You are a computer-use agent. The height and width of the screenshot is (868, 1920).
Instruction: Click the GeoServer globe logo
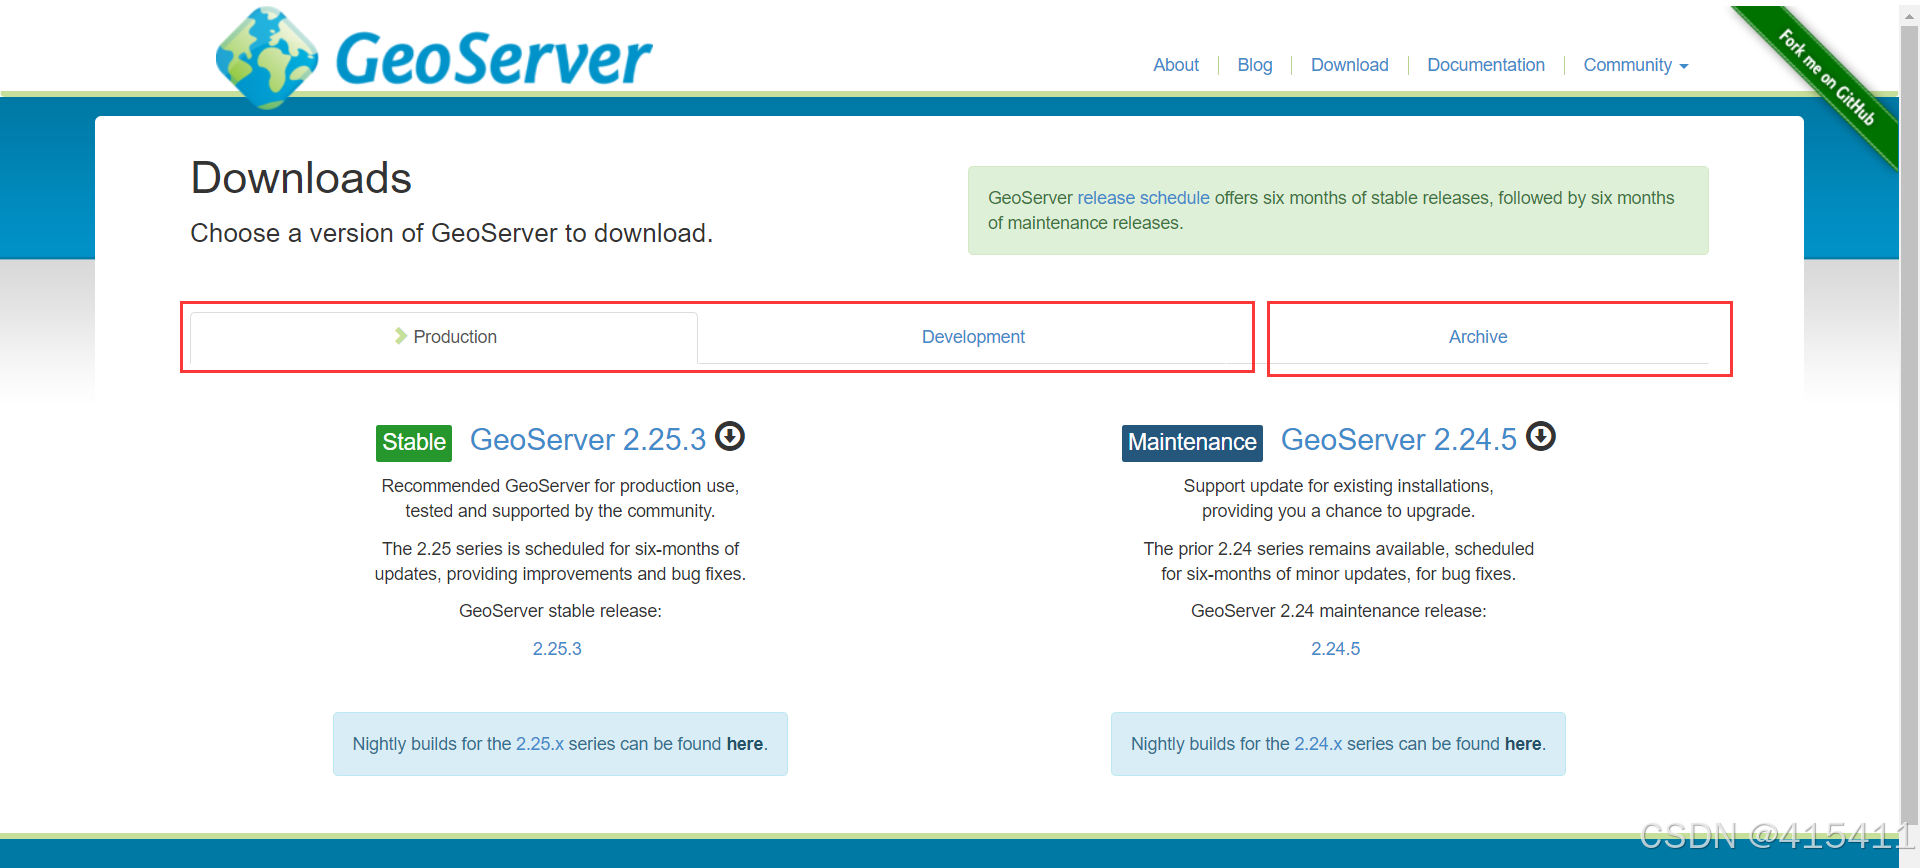pos(267,57)
